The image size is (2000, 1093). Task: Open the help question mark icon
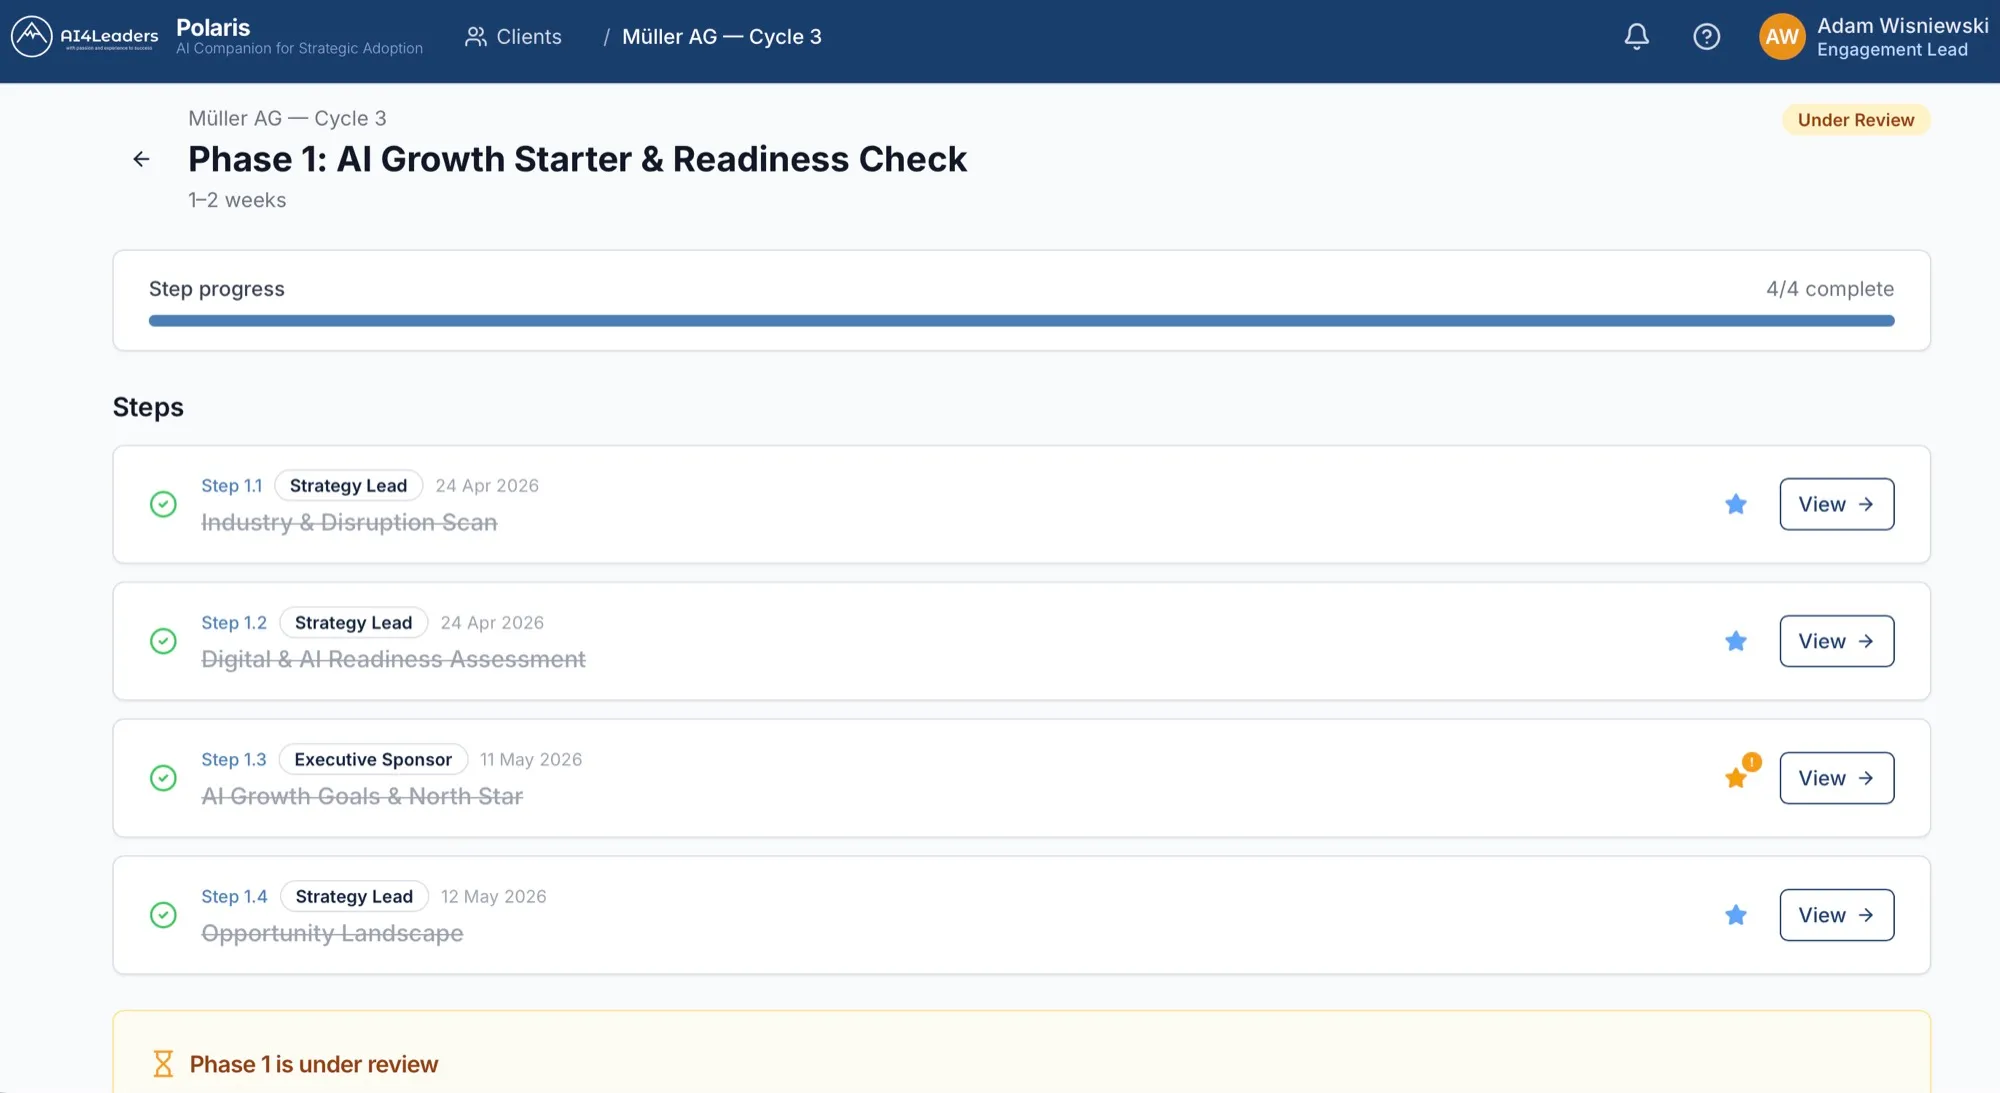point(1706,37)
